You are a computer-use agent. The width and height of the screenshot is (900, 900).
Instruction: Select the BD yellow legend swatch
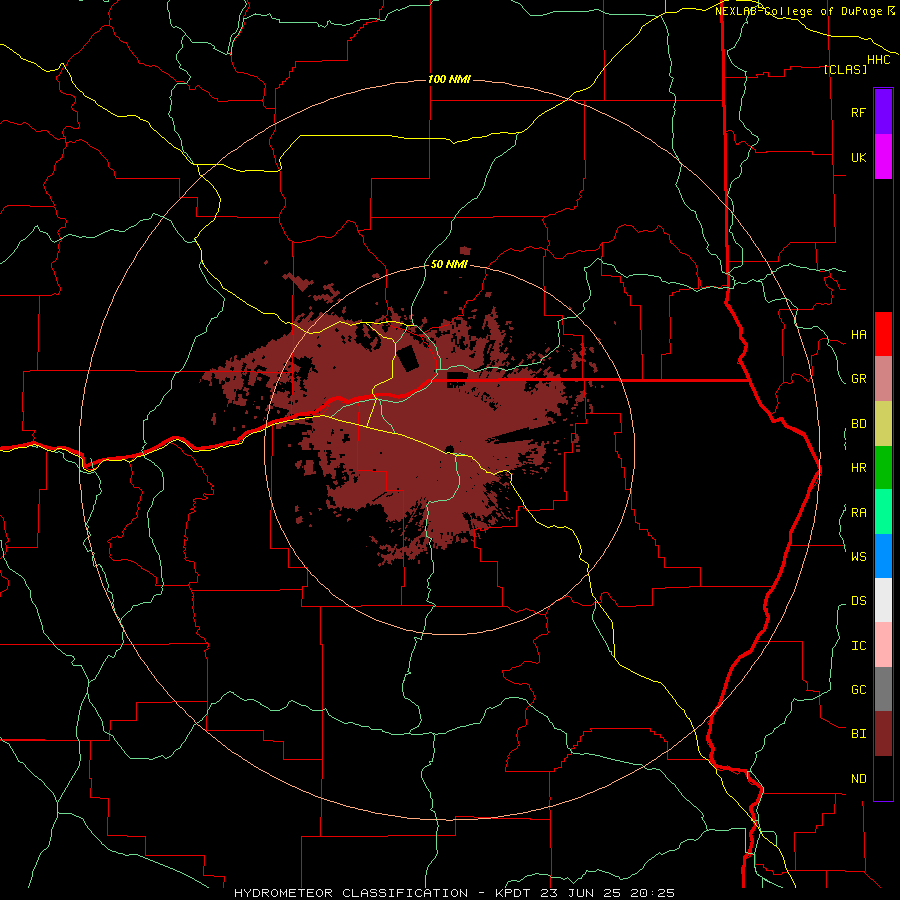pyautogui.click(x=883, y=424)
